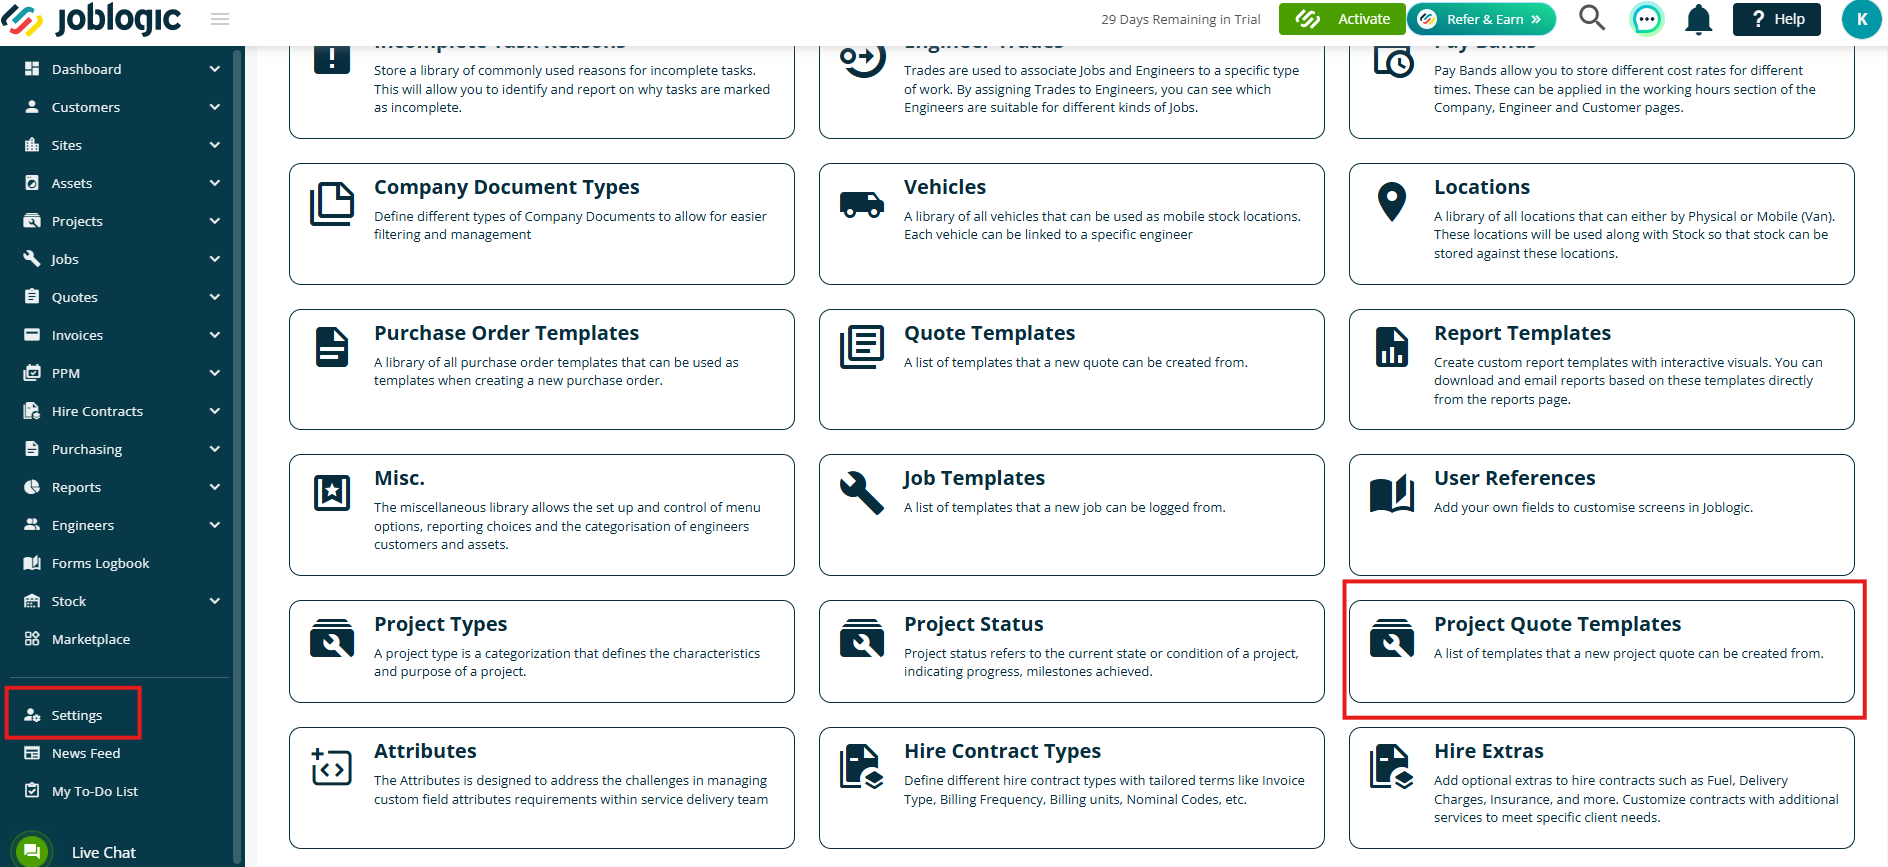This screenshot has height=867, width=1888.
Task: Click the Vehicles truck icon
Action: point(862,204)
